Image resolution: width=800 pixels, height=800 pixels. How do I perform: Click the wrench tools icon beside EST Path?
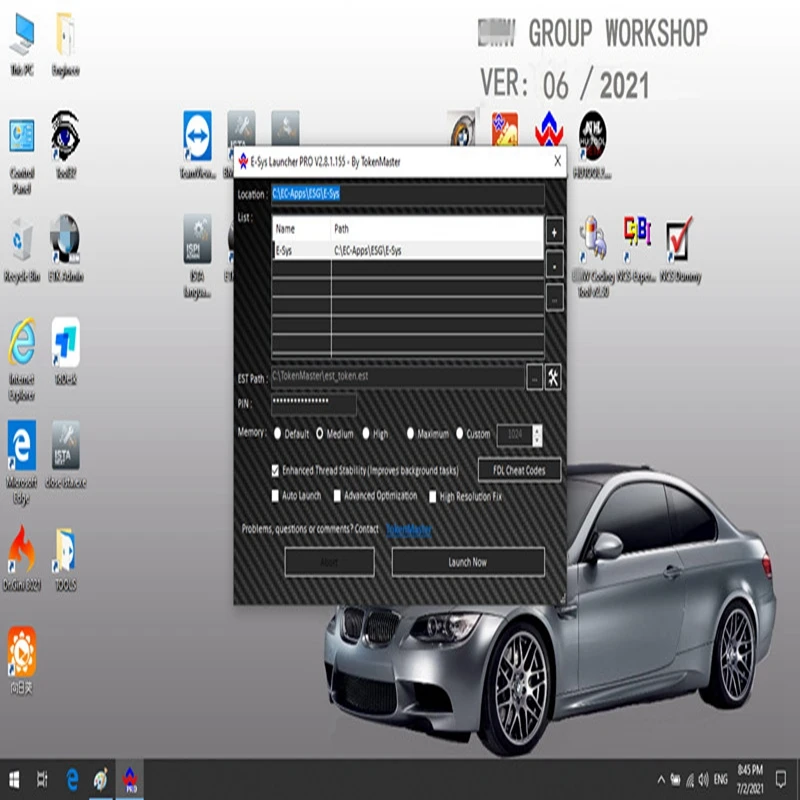(553, 378)
